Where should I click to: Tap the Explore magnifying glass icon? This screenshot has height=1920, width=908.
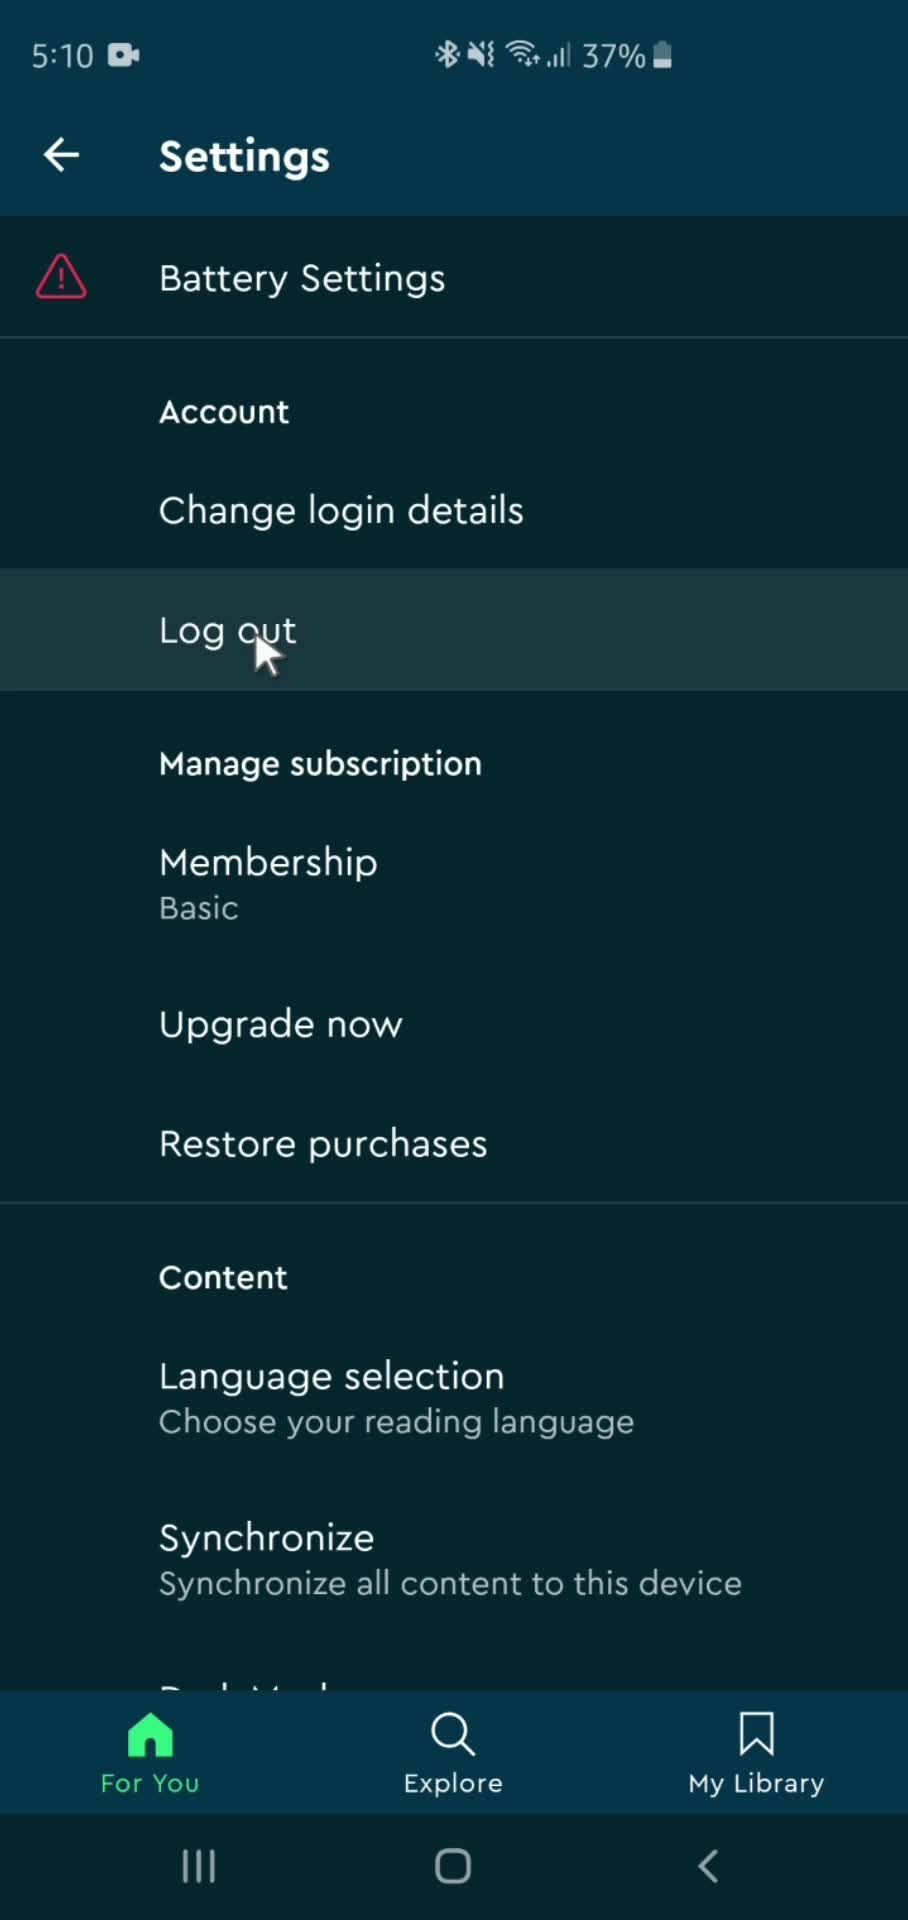coord(453,1734)
